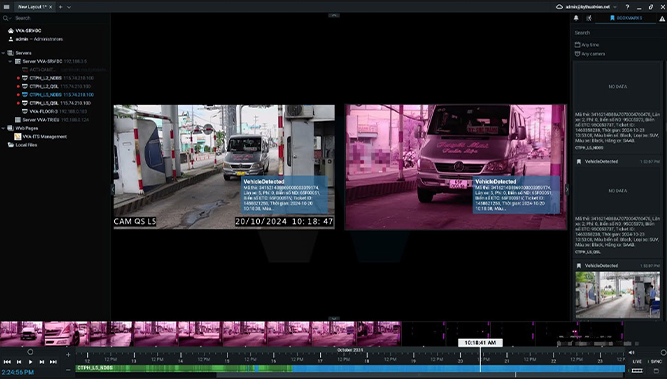The height and width of the screenshot is (379, 667).
Task: Open the bookmark thumbnail with toll booth
Action: (618, 295)
